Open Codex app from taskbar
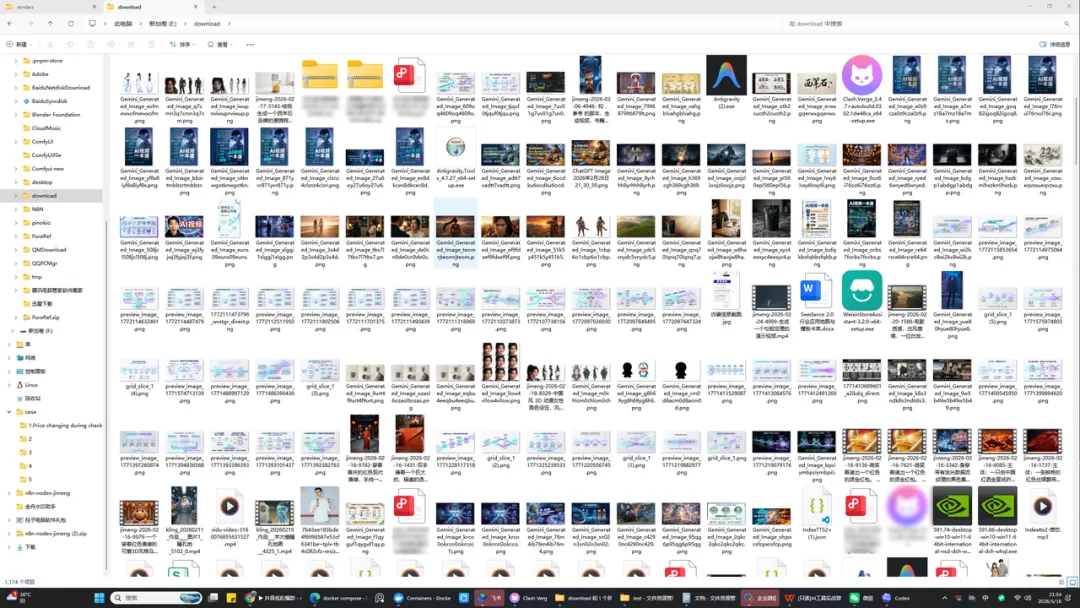This screenshot has width=1080, height=608. coord(896,598)
